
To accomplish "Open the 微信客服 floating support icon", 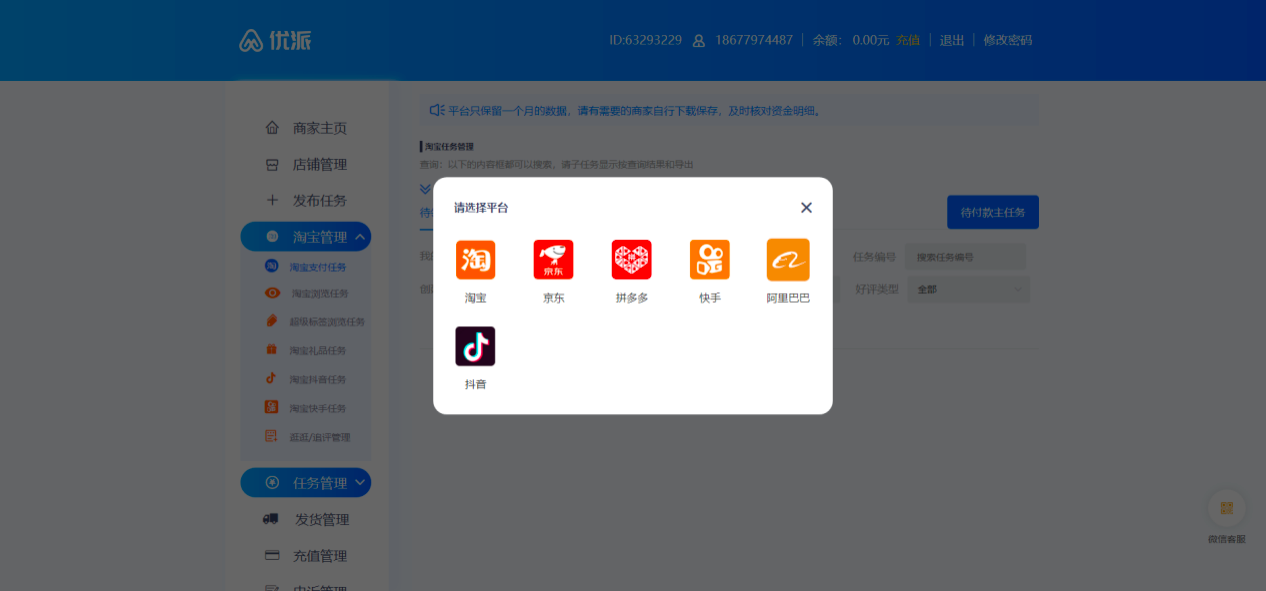I will pos(1226,509).
